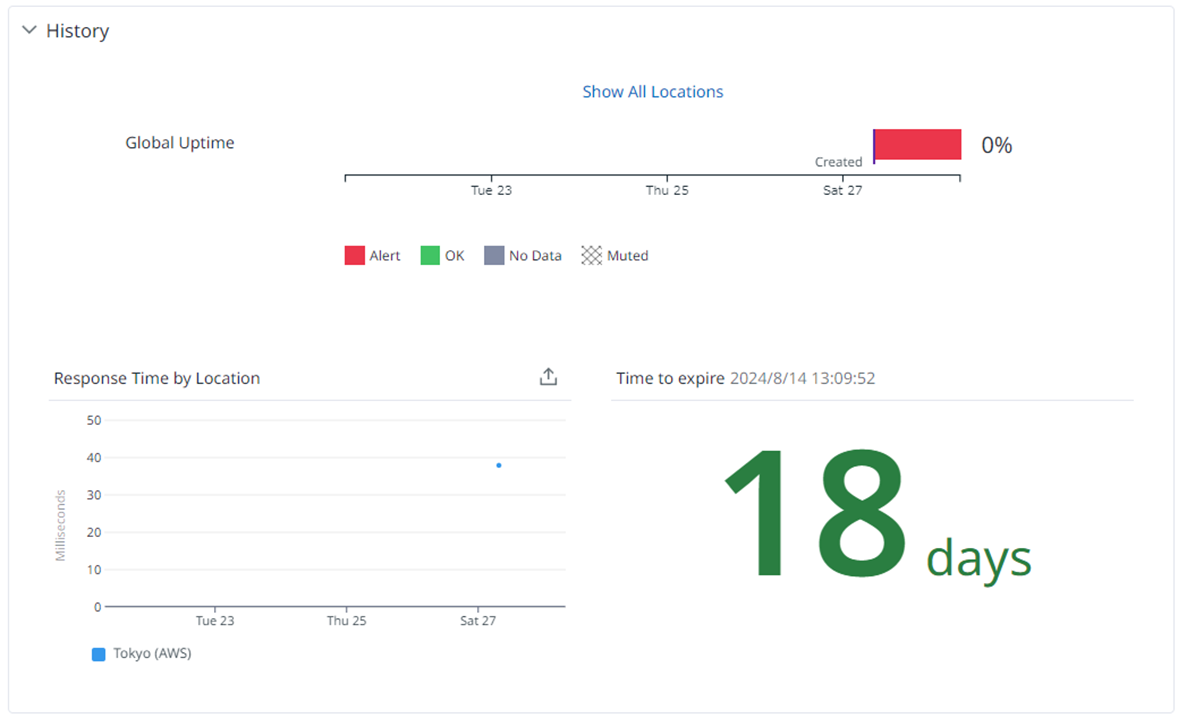Click the Time to expire heading
1178x718 pixels.
coord(670,379)
